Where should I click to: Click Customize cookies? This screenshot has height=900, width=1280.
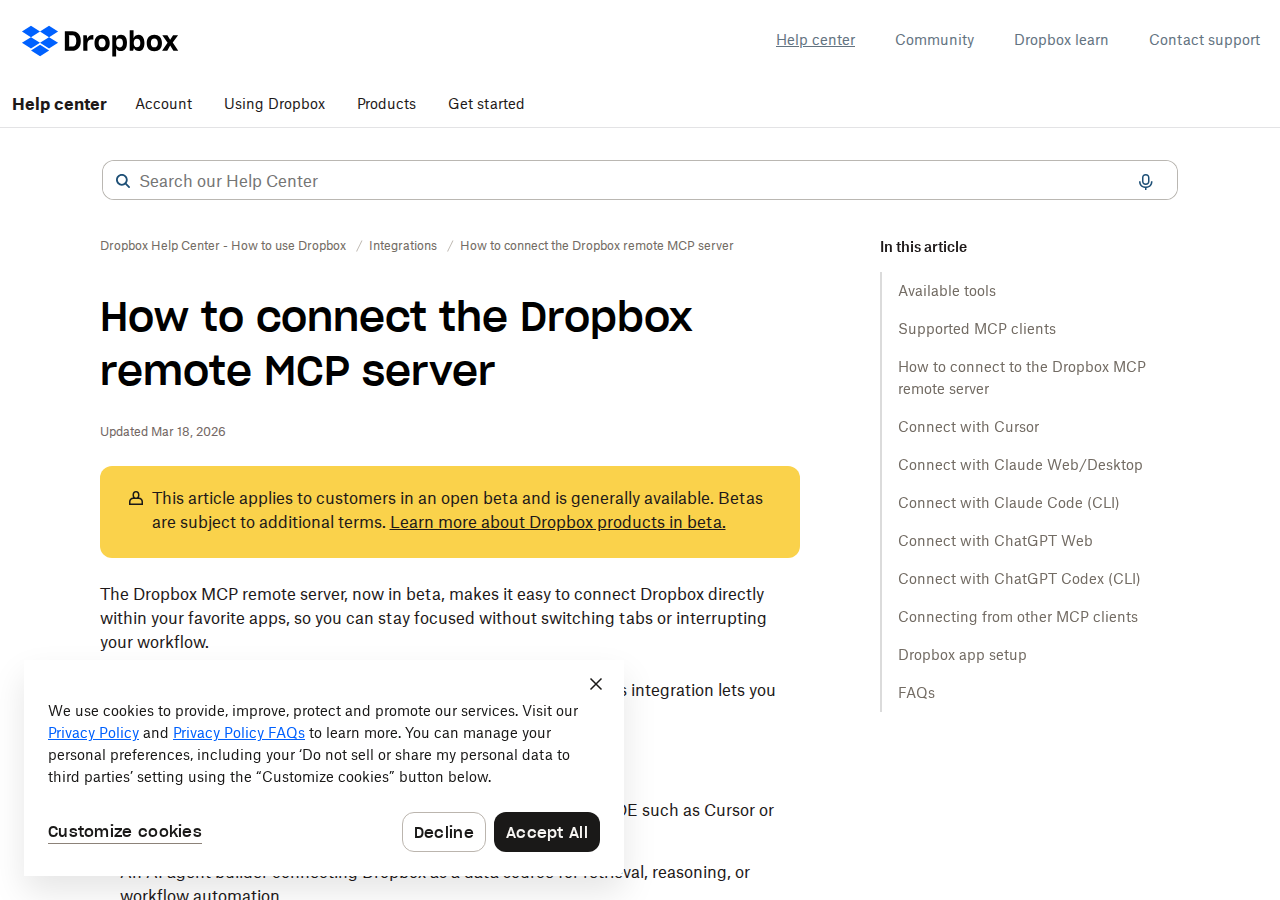click(125, 832)
